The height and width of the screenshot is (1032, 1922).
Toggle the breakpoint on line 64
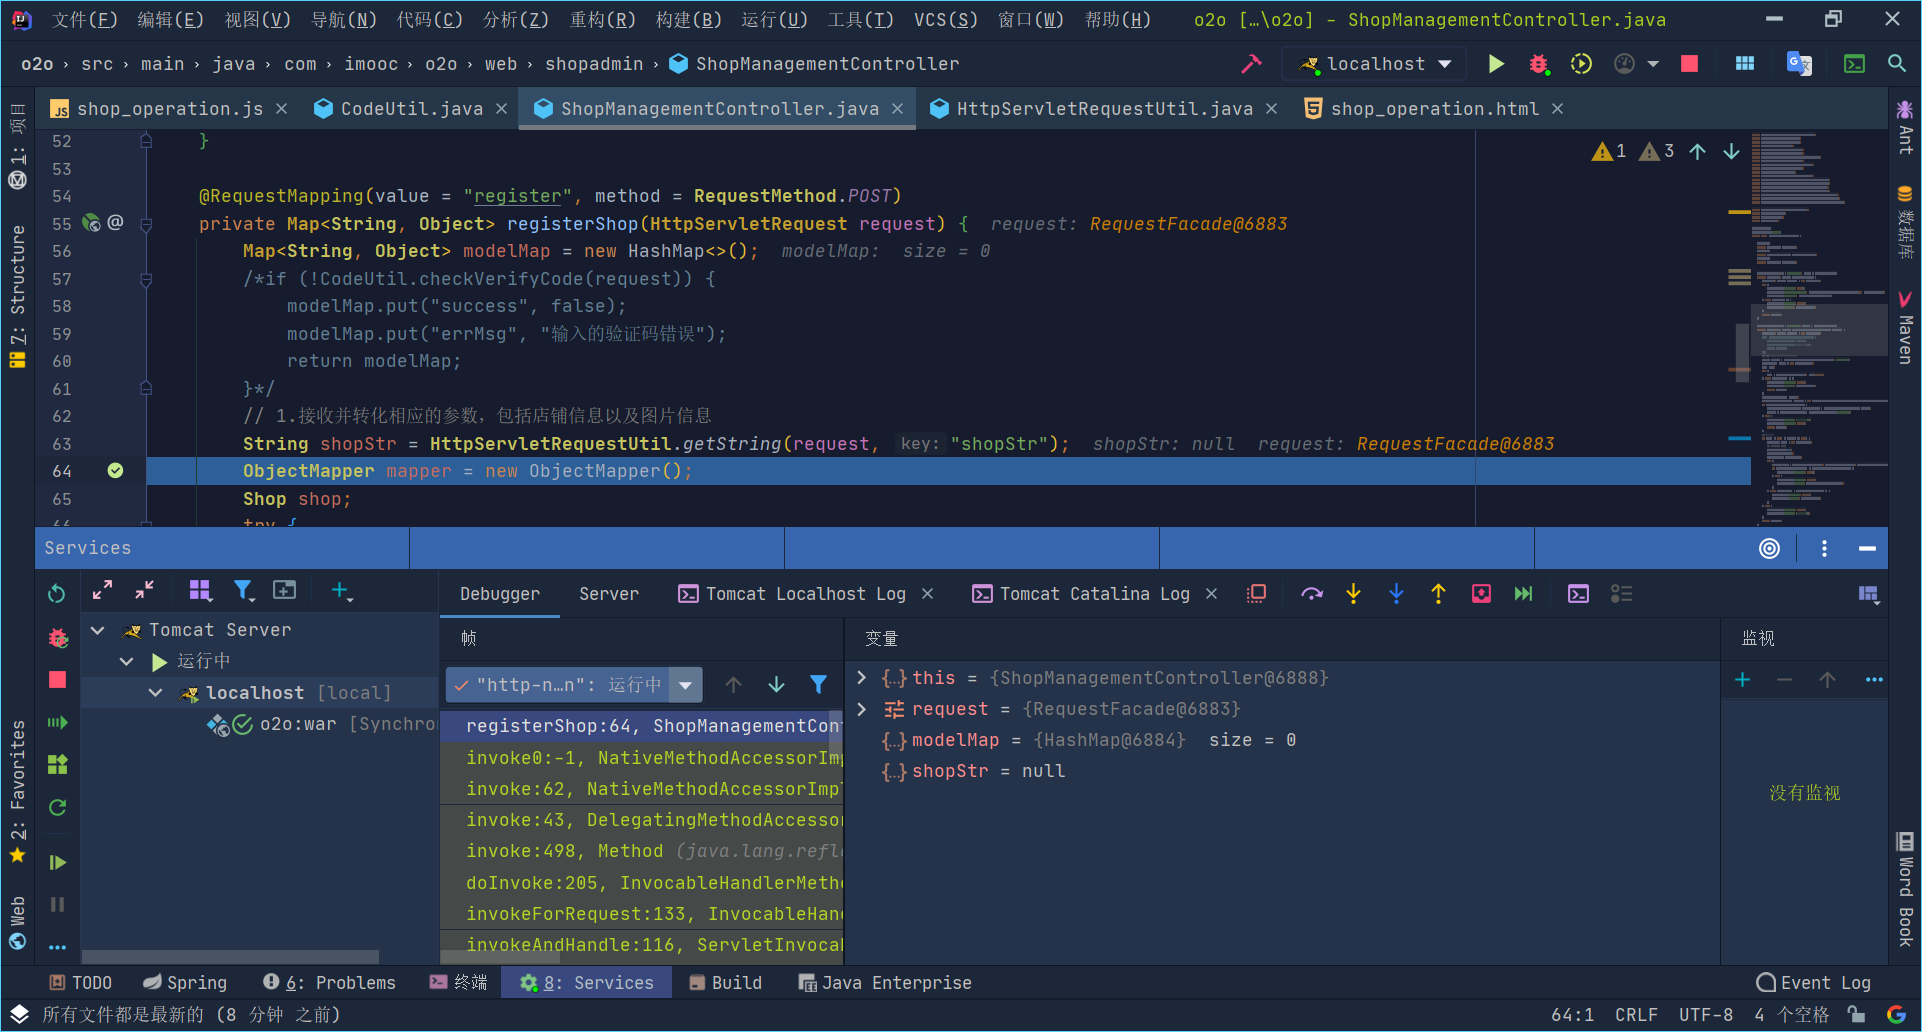115,471
